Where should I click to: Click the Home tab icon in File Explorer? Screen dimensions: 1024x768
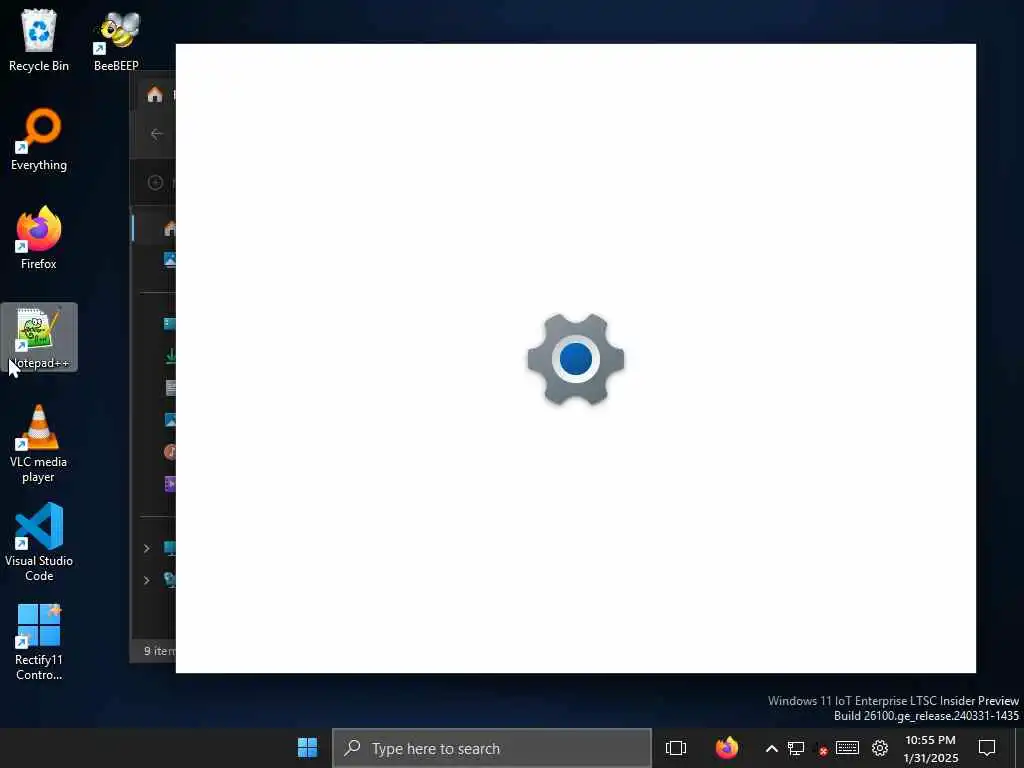point(155,95)
